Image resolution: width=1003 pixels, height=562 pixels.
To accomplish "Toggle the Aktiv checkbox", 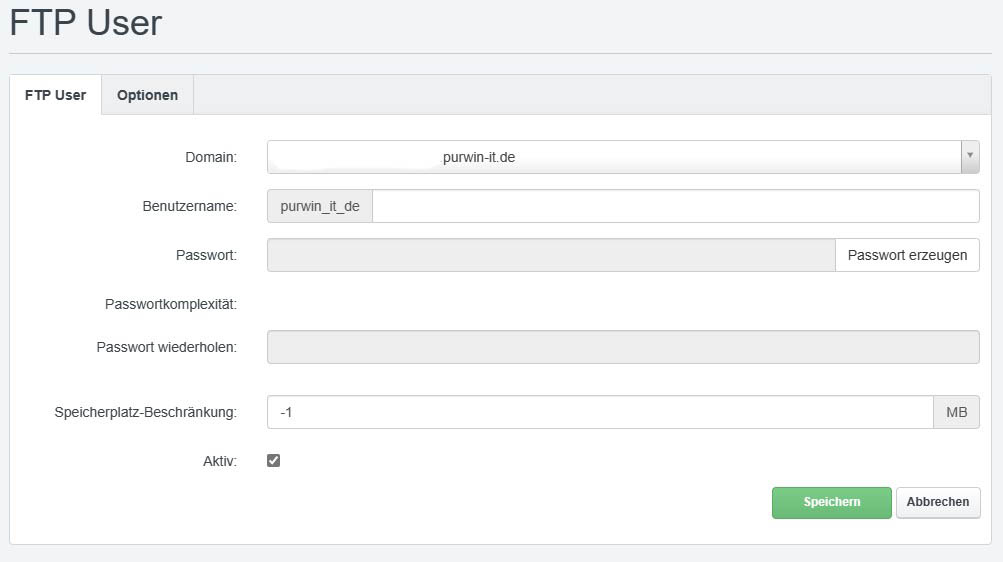I will [x=273, y=460].
